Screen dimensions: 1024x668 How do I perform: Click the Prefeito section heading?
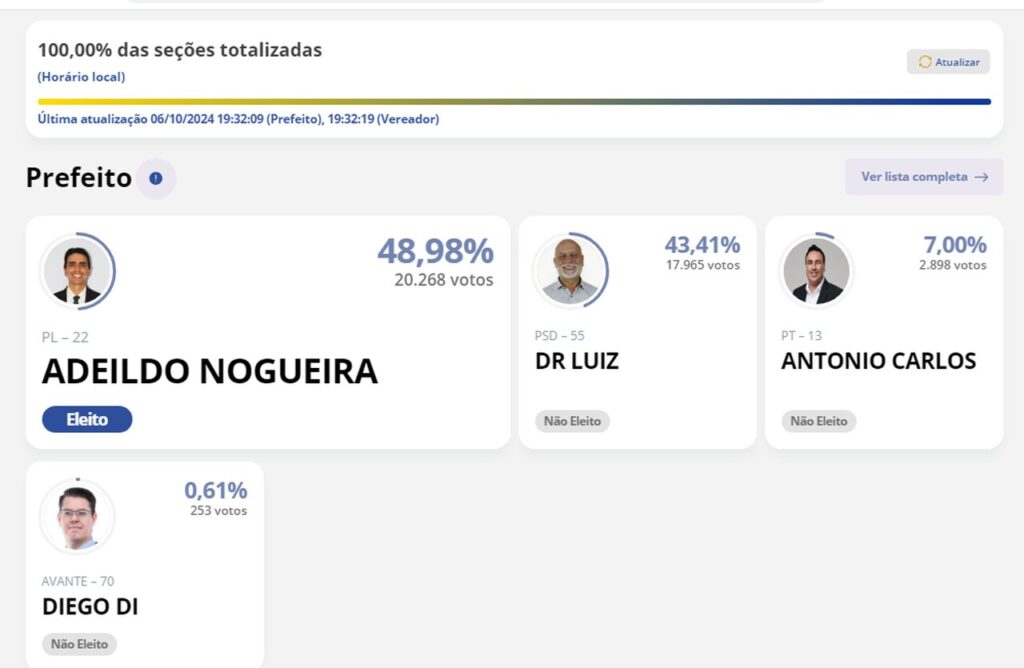click(x=79, y=178)
